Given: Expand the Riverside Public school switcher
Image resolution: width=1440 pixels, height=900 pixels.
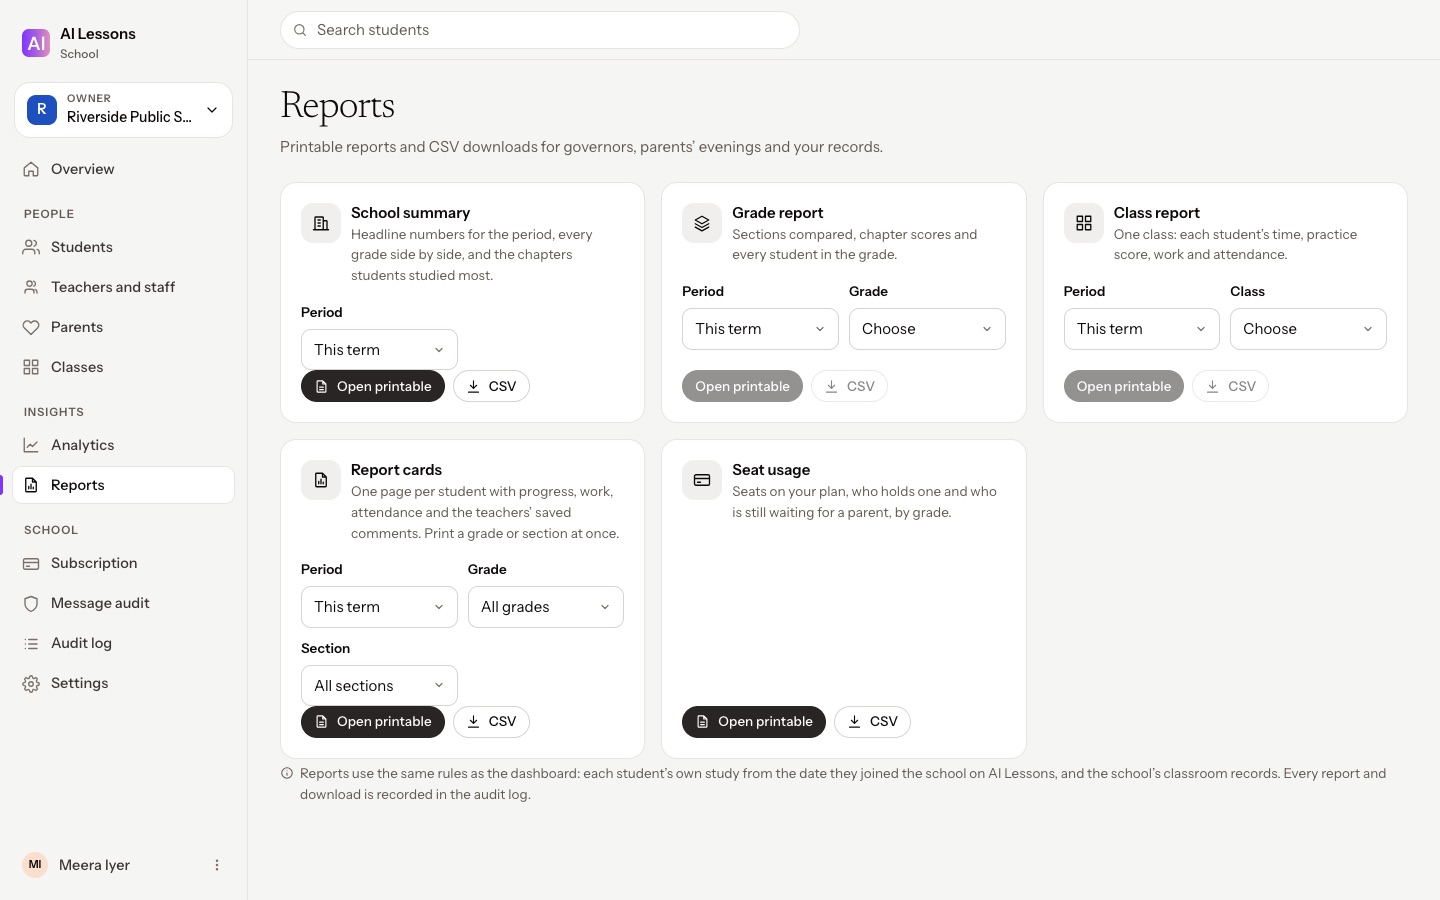Looking at the screenshot, I should pyautogui.click(x=124, y=109).
